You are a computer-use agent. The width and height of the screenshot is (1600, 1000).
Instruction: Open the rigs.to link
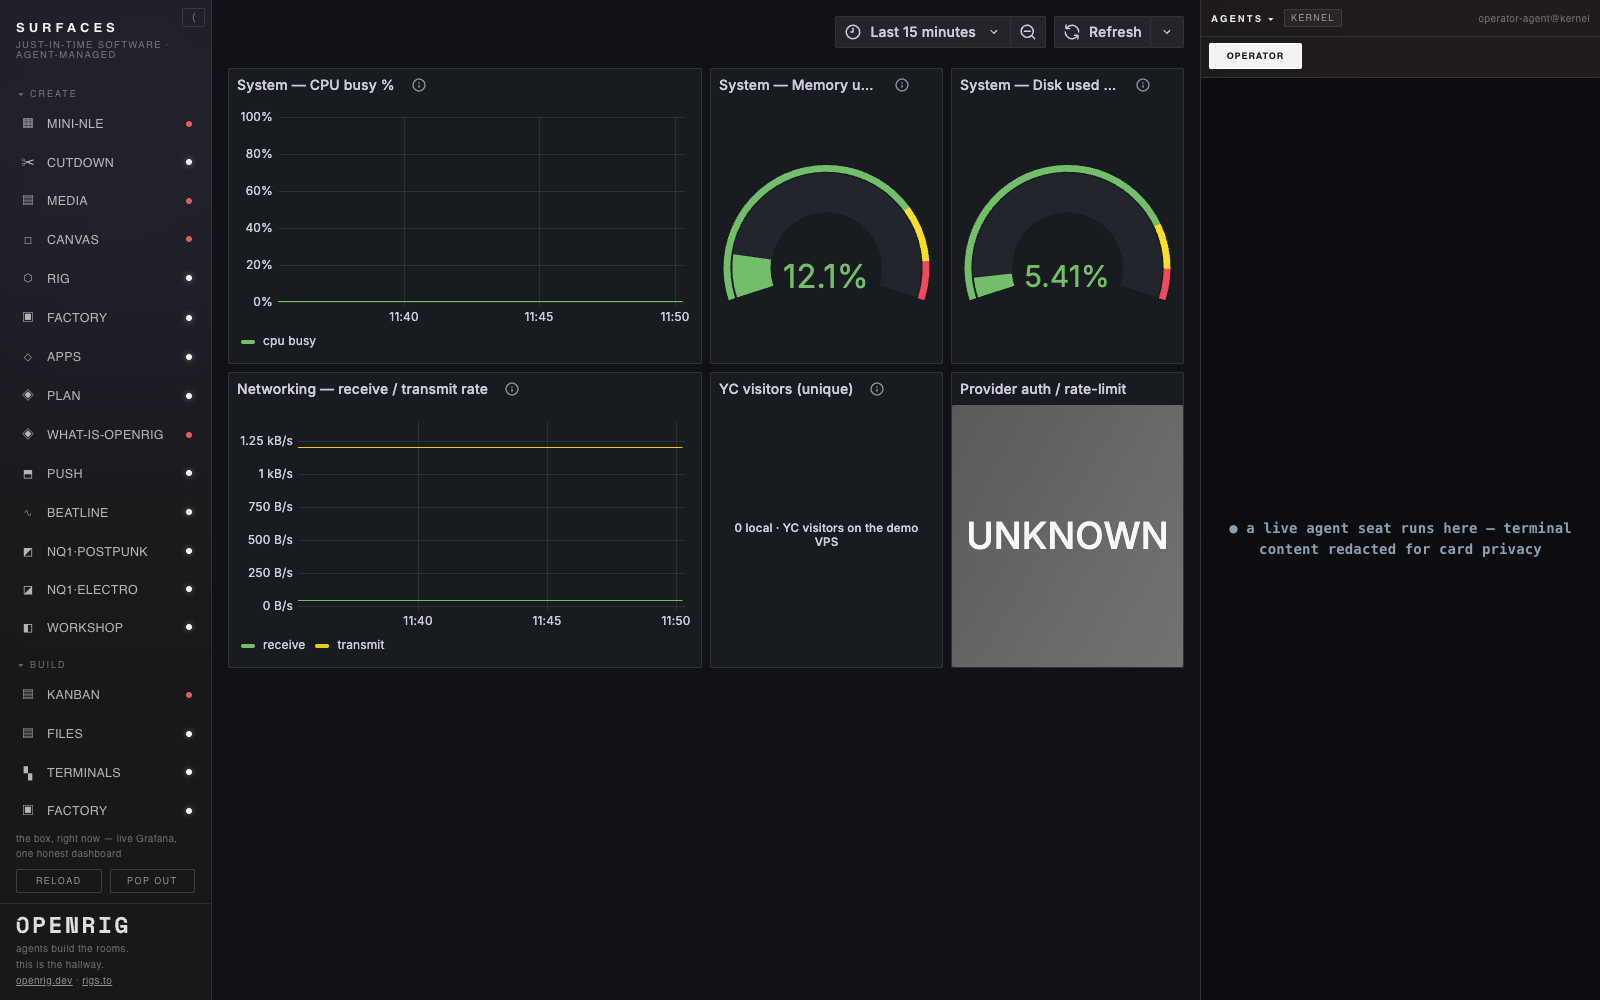pyautogui.click(x=97, y=981)
